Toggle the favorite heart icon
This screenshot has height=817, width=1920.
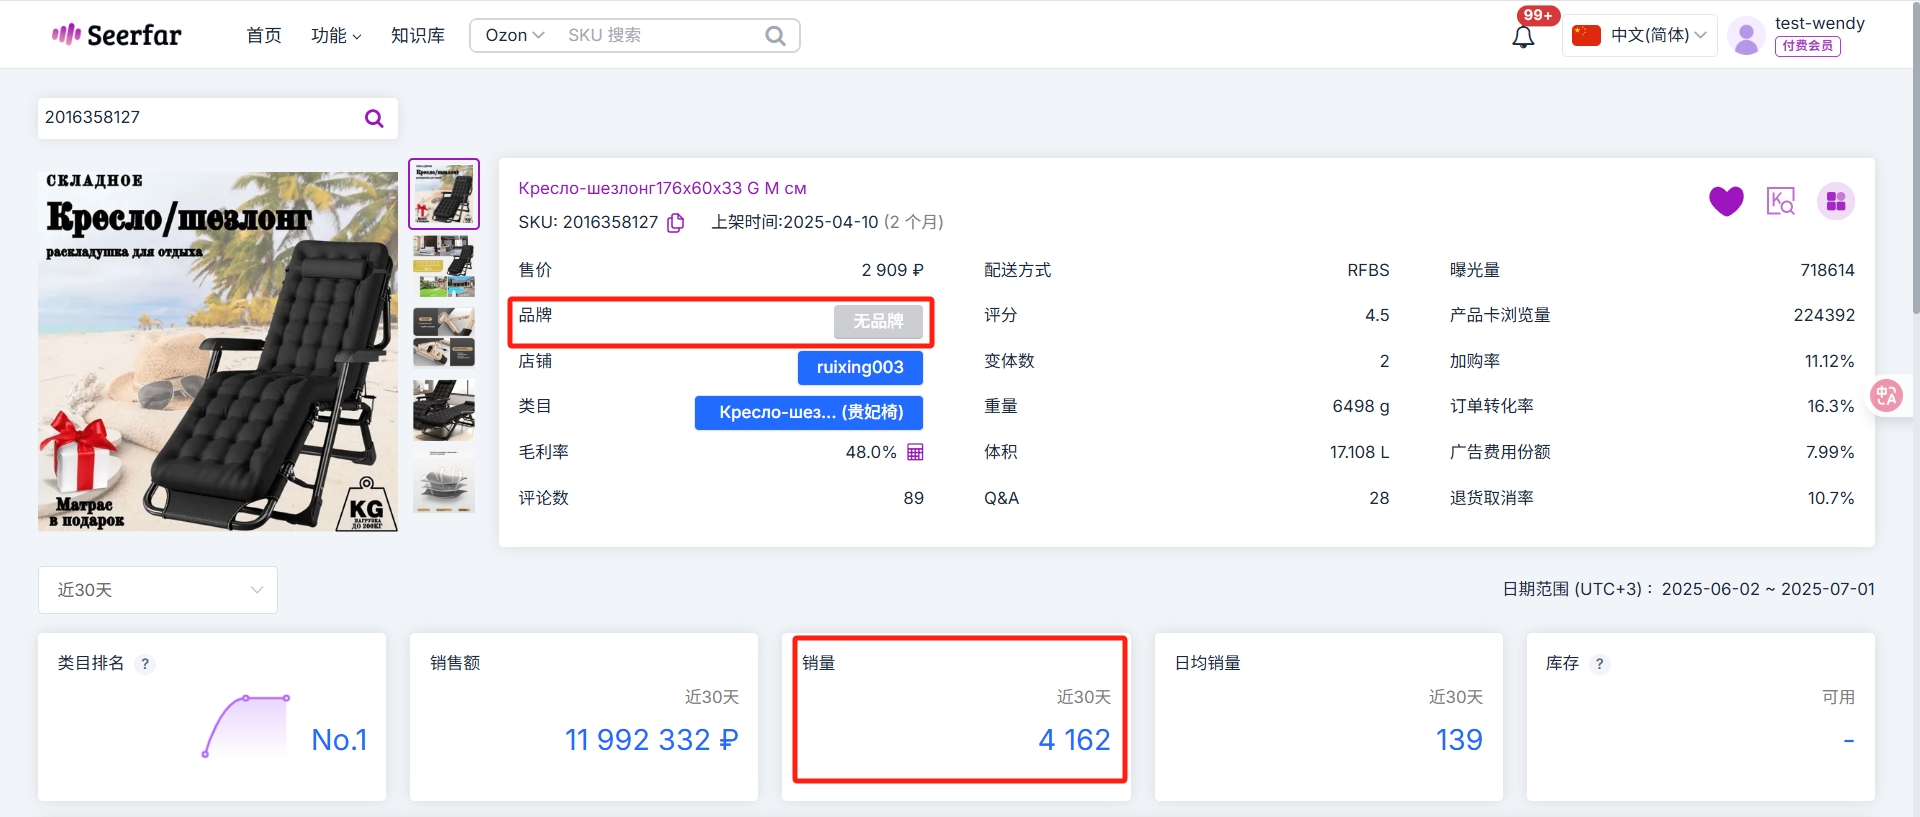(x=1726, y=201)
